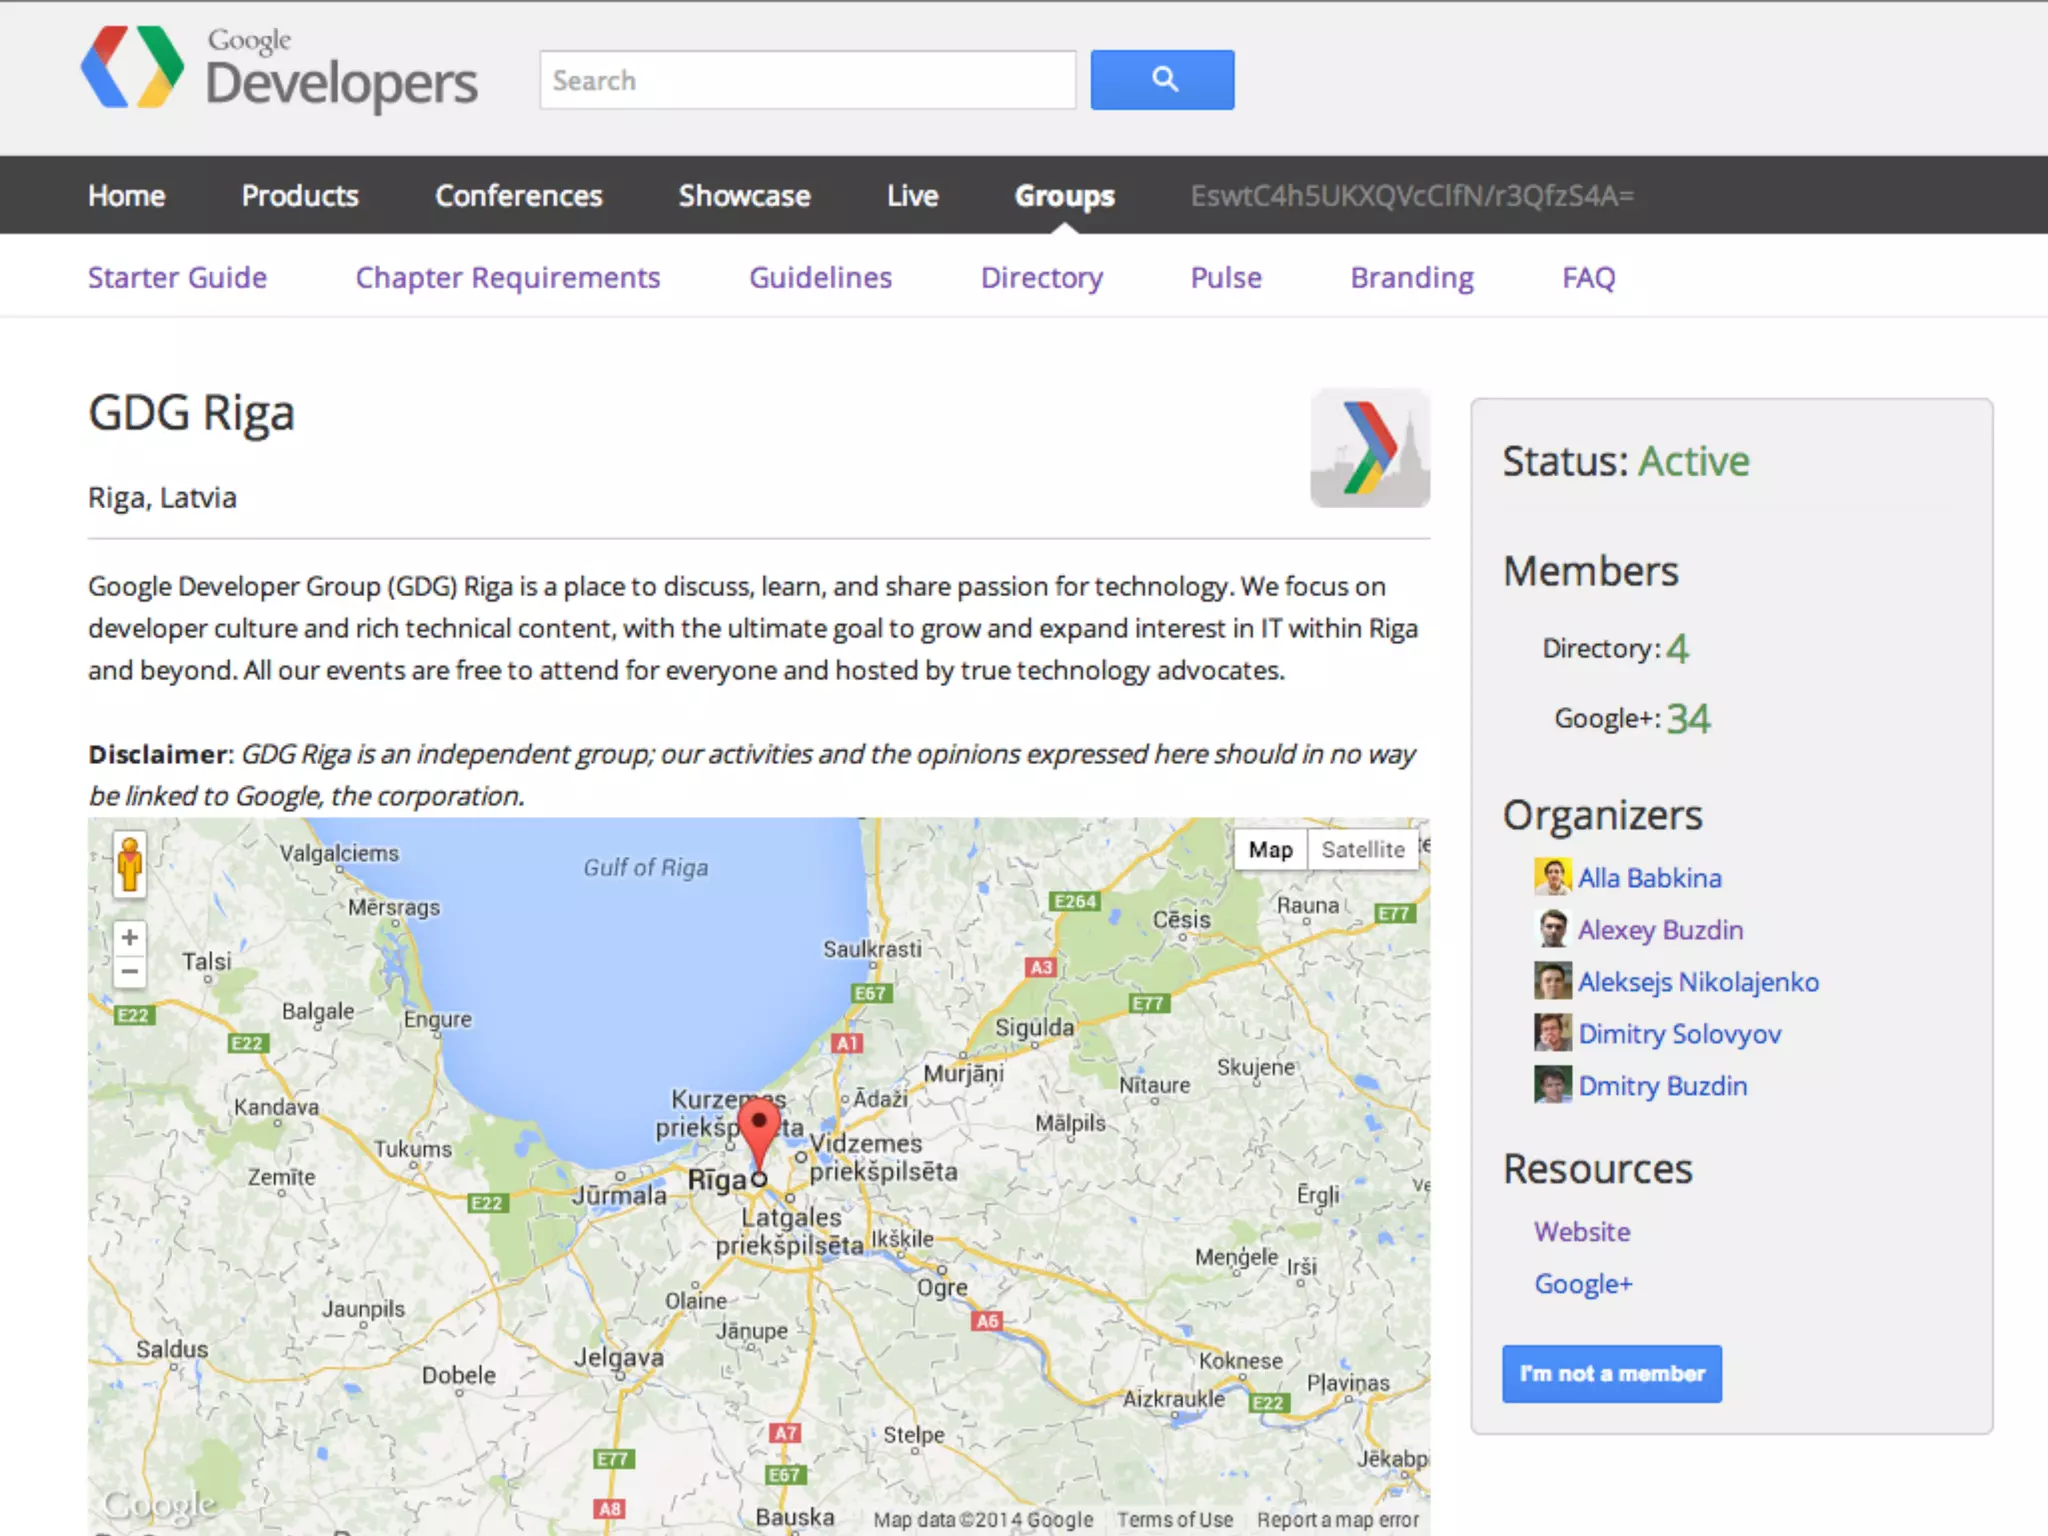This screenshot has height=1536, width=2048.
Task: Click Report a map error link
Action: tap(1338, 1519)
